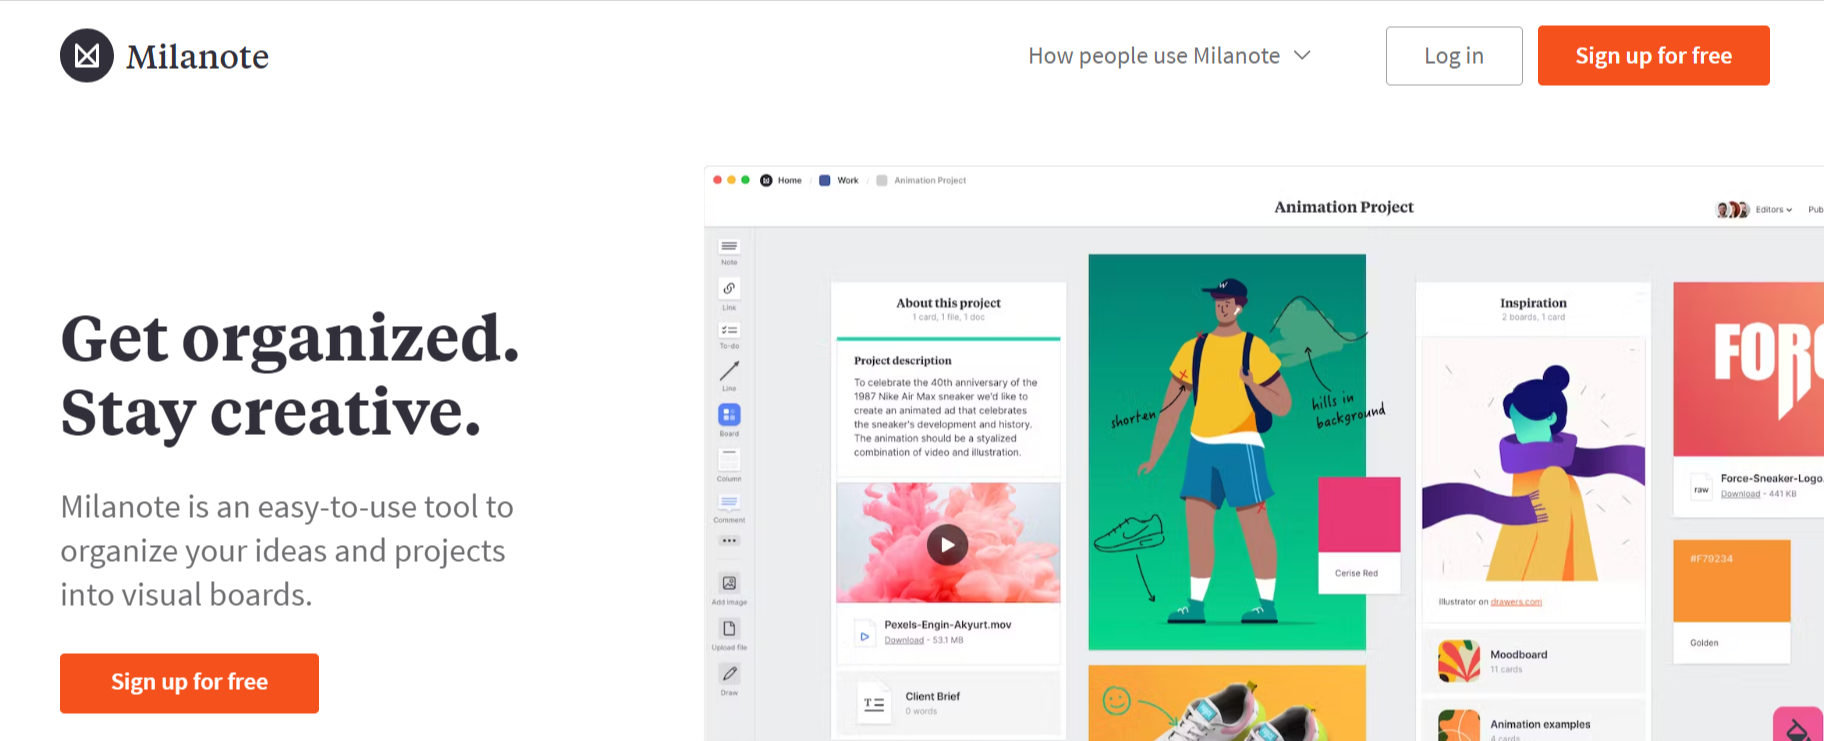Click the About this project column title
Image resolution: width=1824 pixels, height=741 pixels.
point(948,303)
